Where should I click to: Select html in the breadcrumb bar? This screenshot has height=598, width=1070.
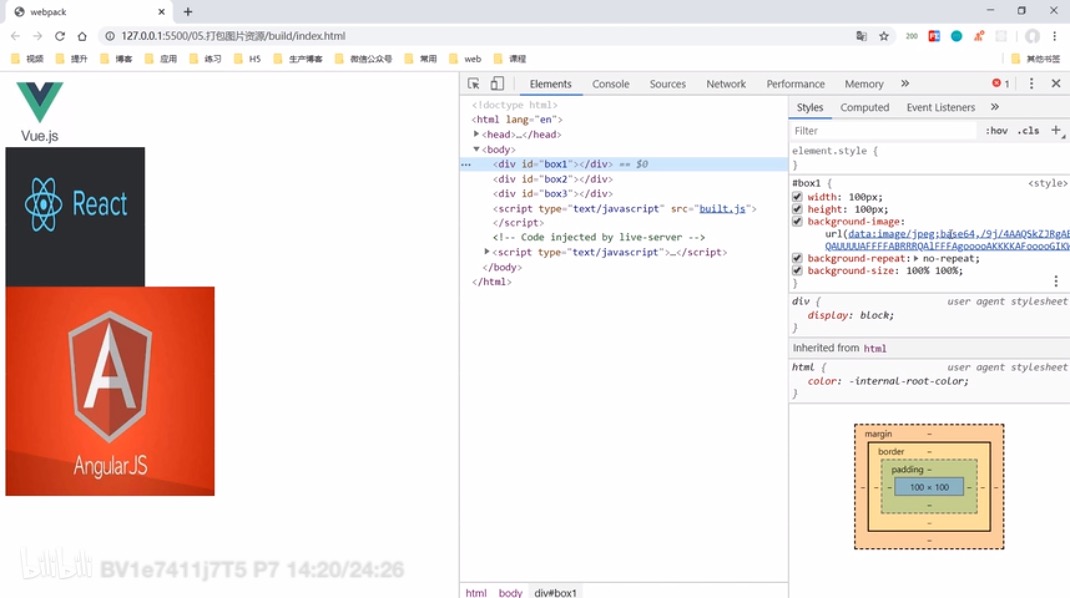[476, 593]
